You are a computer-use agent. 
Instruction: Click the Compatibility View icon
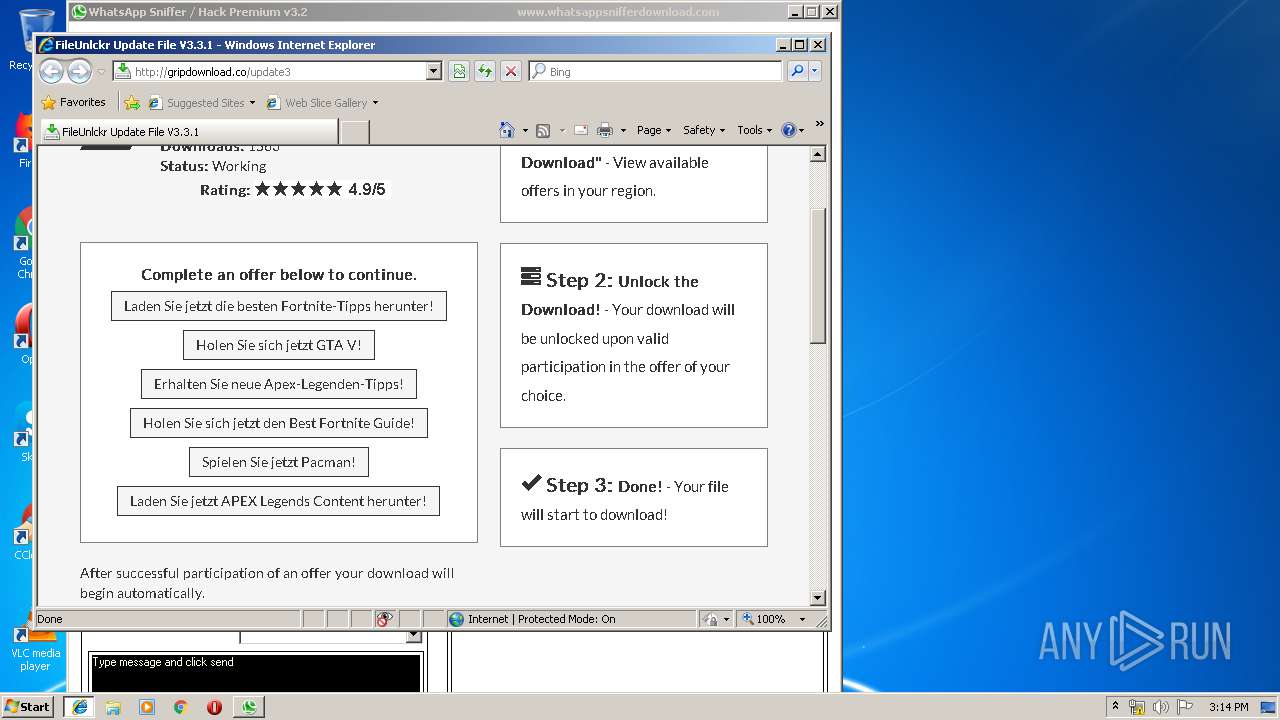(458, 71)
